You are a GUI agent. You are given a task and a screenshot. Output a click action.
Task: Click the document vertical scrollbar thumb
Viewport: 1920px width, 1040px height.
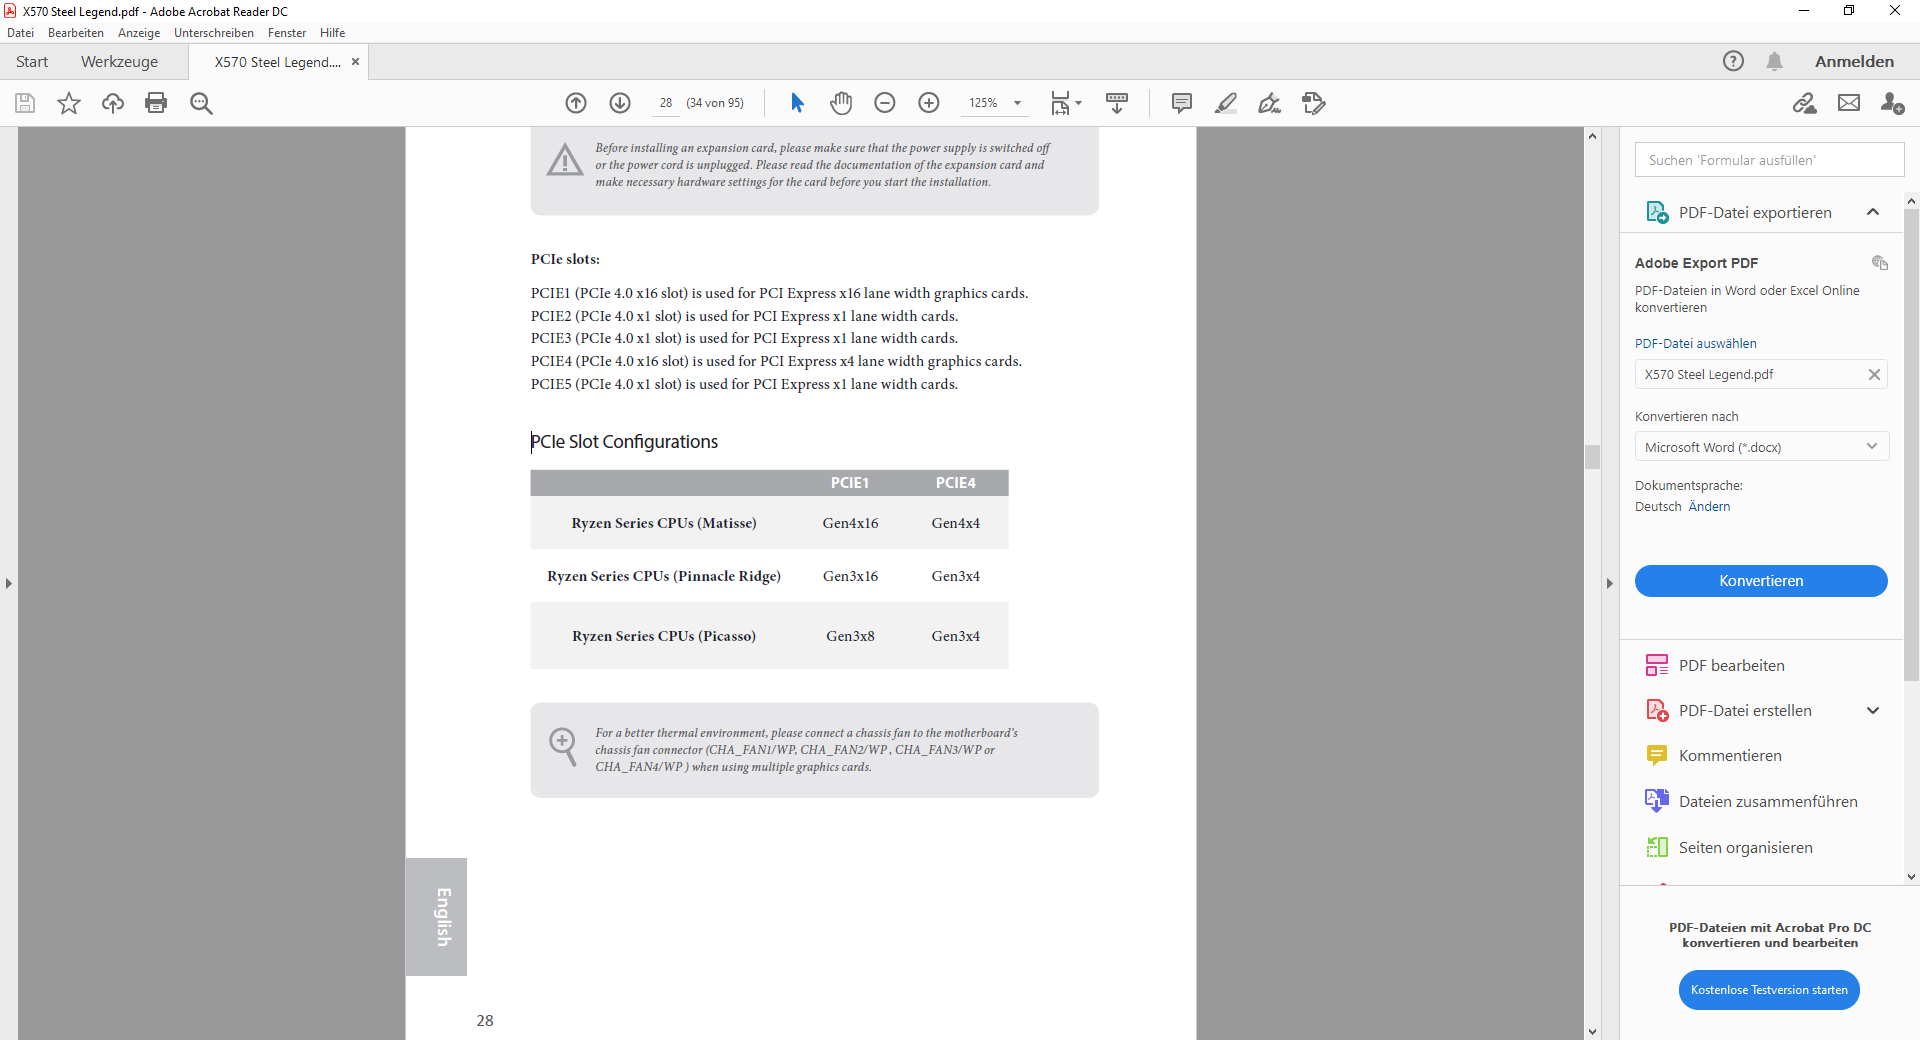tap(1592, 457)
